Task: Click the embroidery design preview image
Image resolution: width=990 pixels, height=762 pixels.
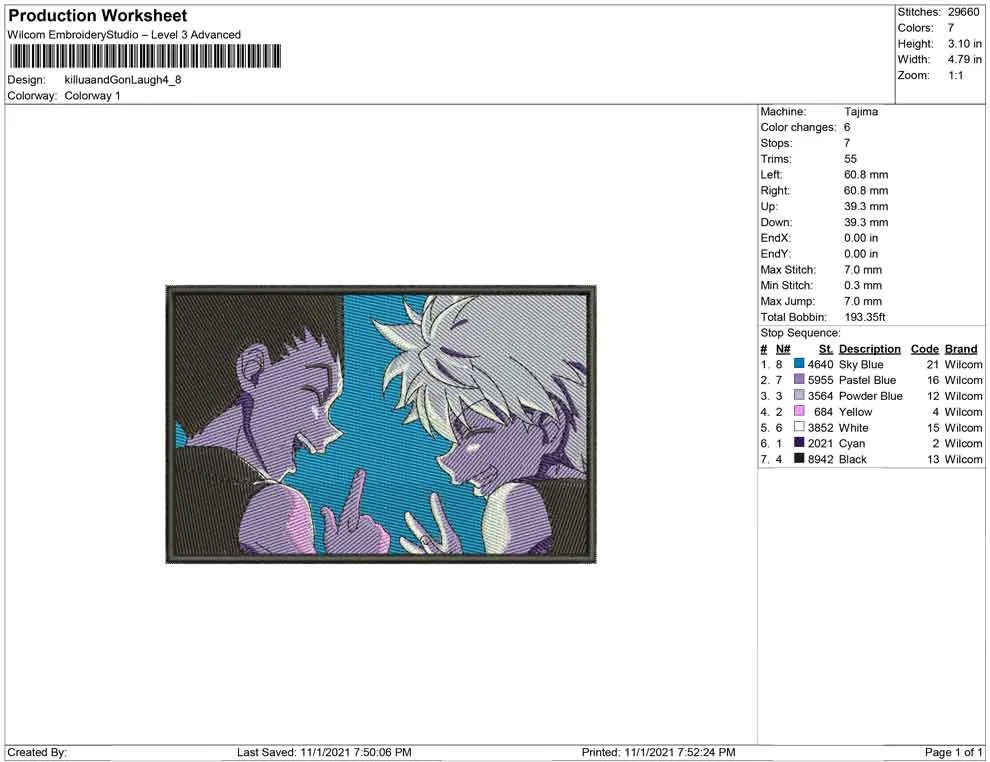Action: coord(381,424)
